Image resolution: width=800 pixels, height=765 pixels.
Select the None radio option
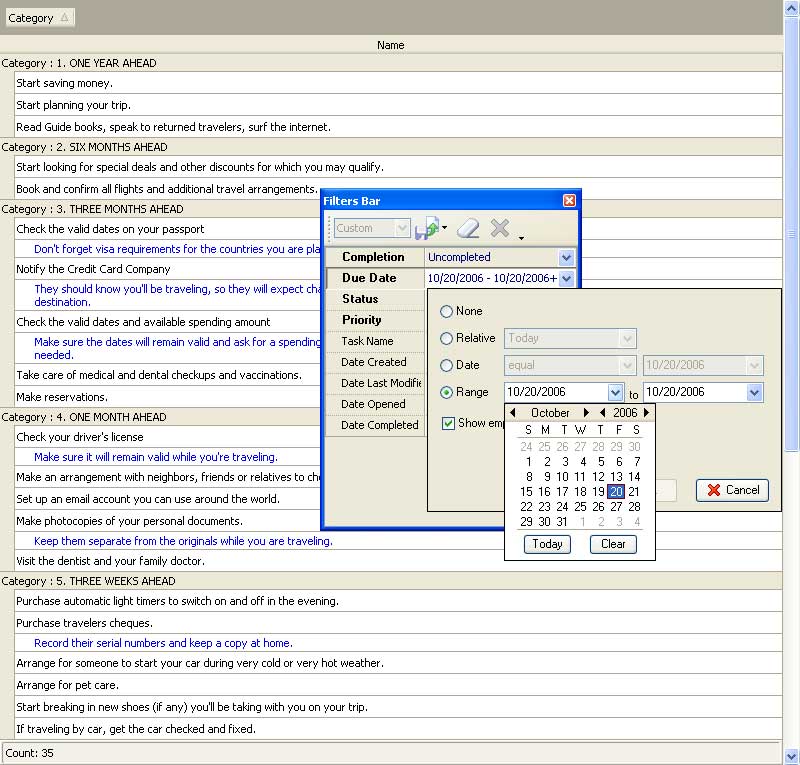447,312
